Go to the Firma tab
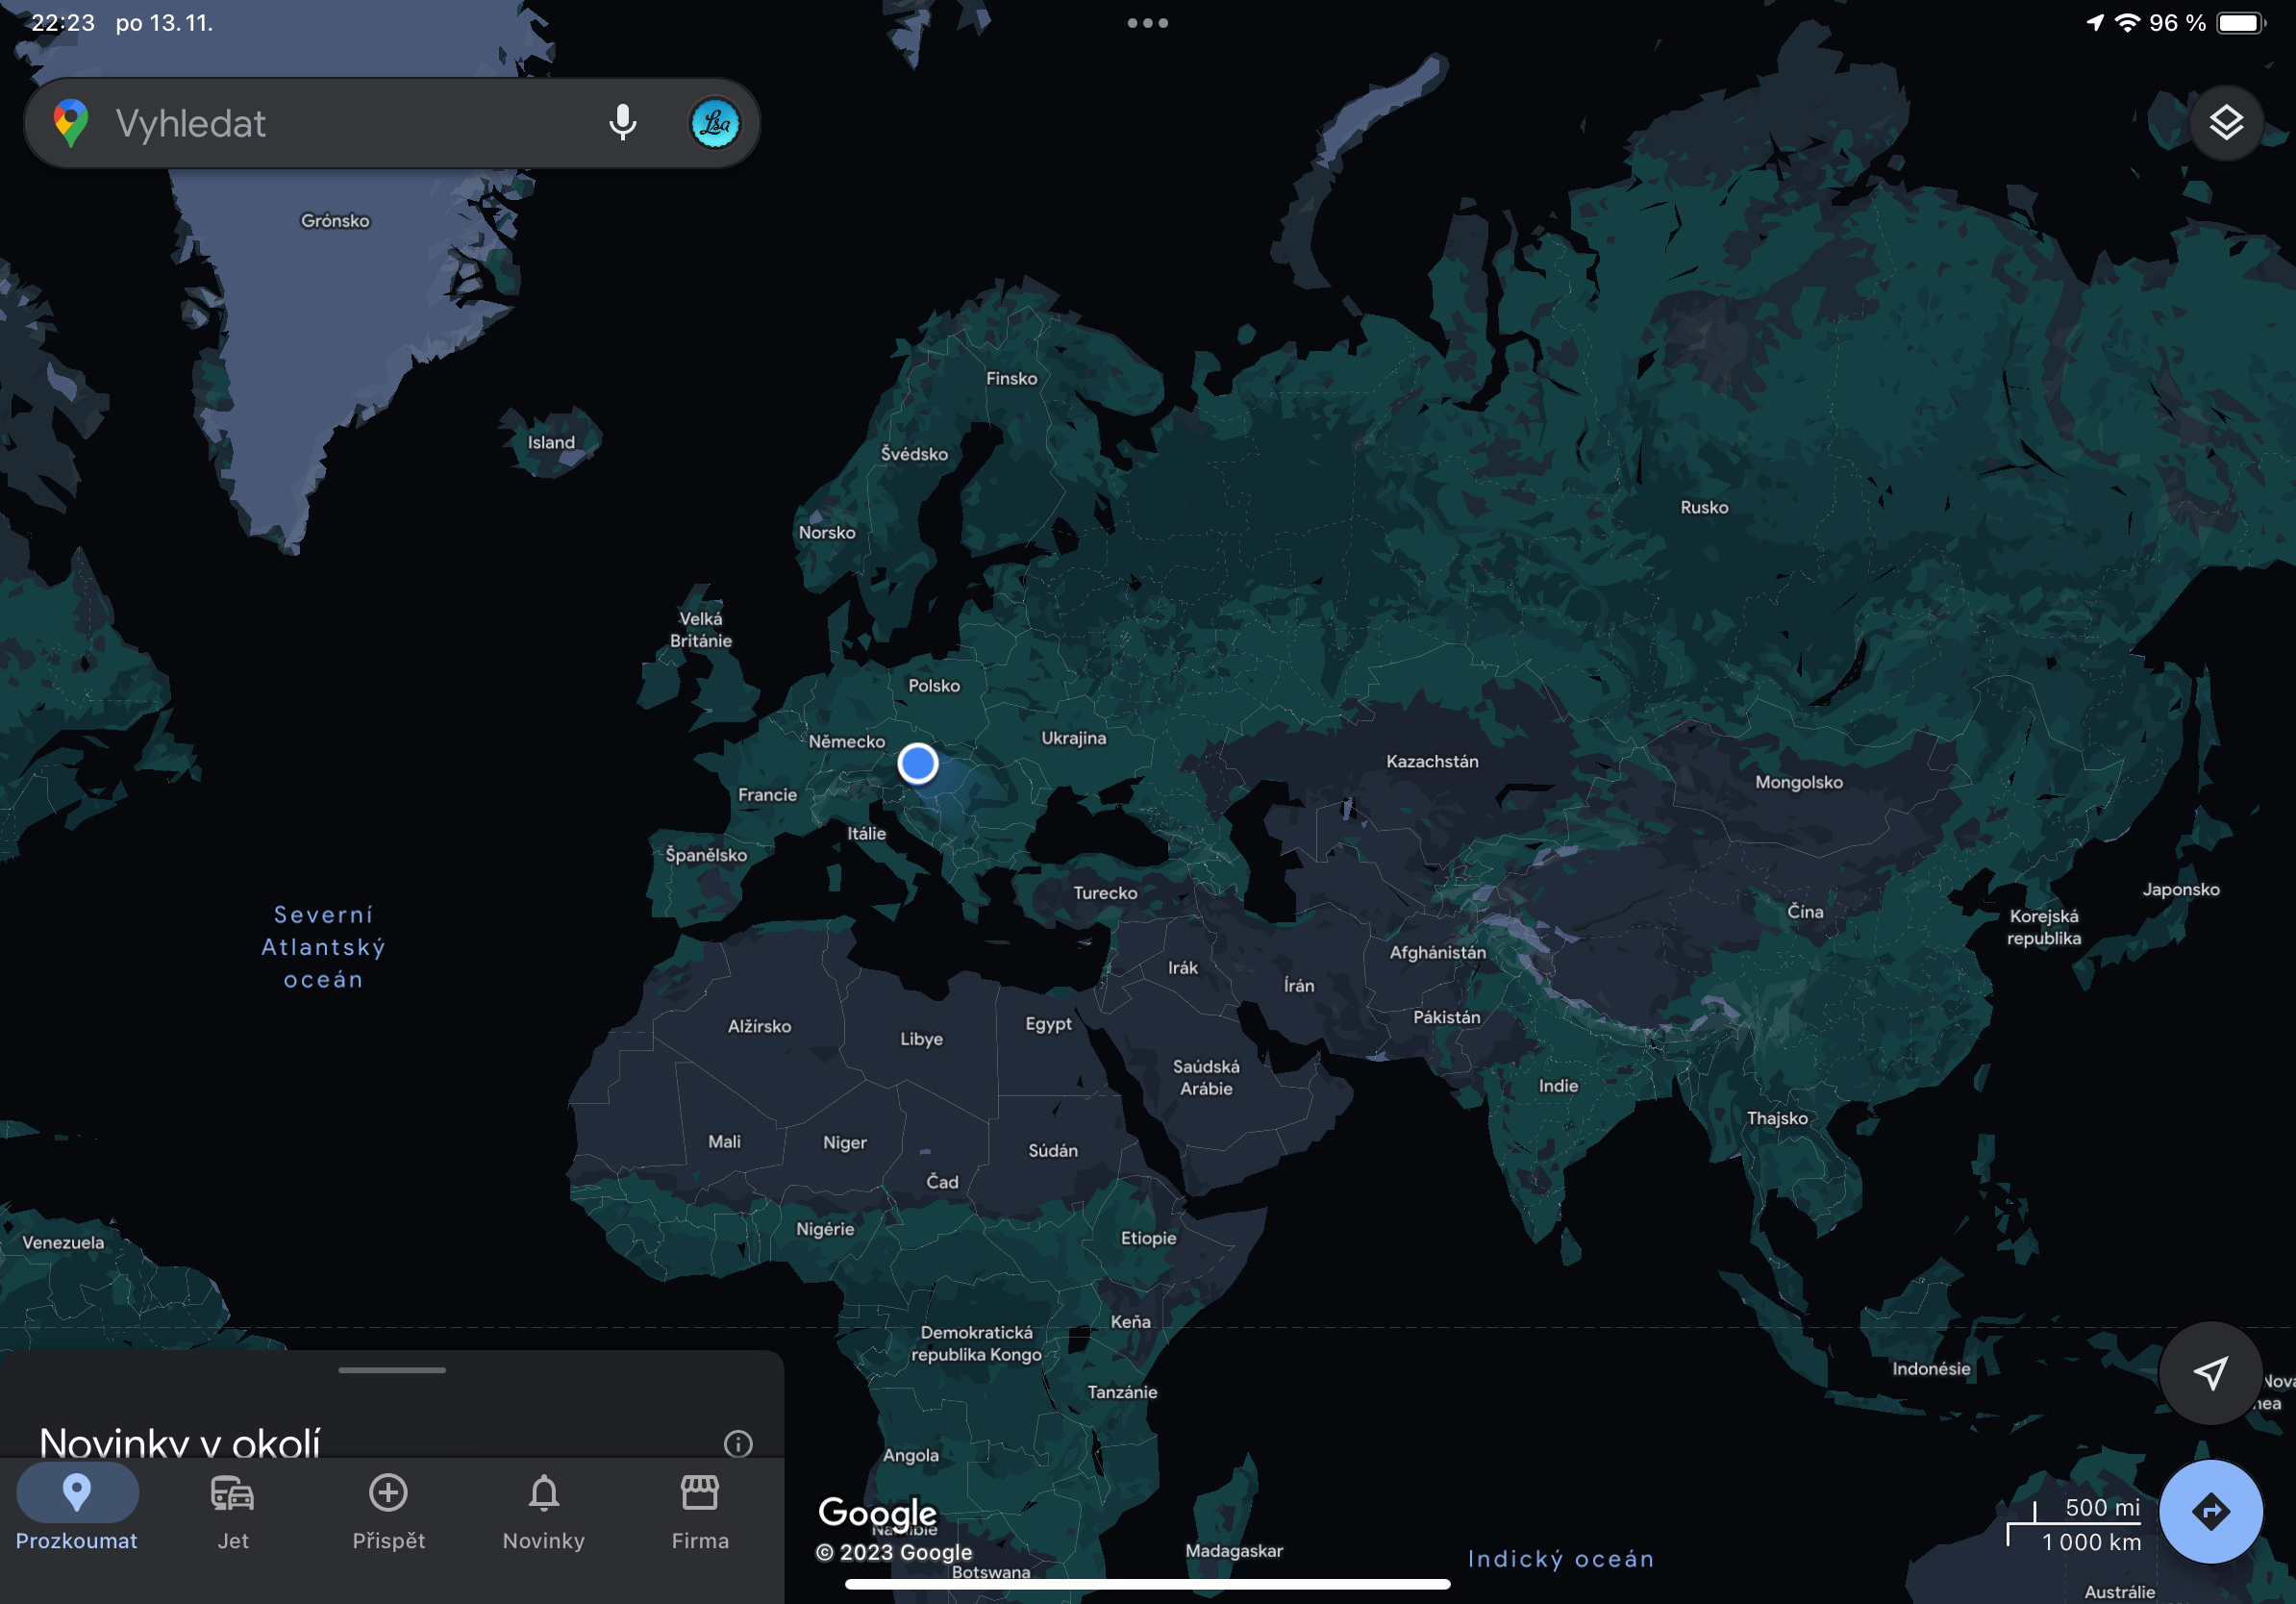 click(x=700, y=1512)
